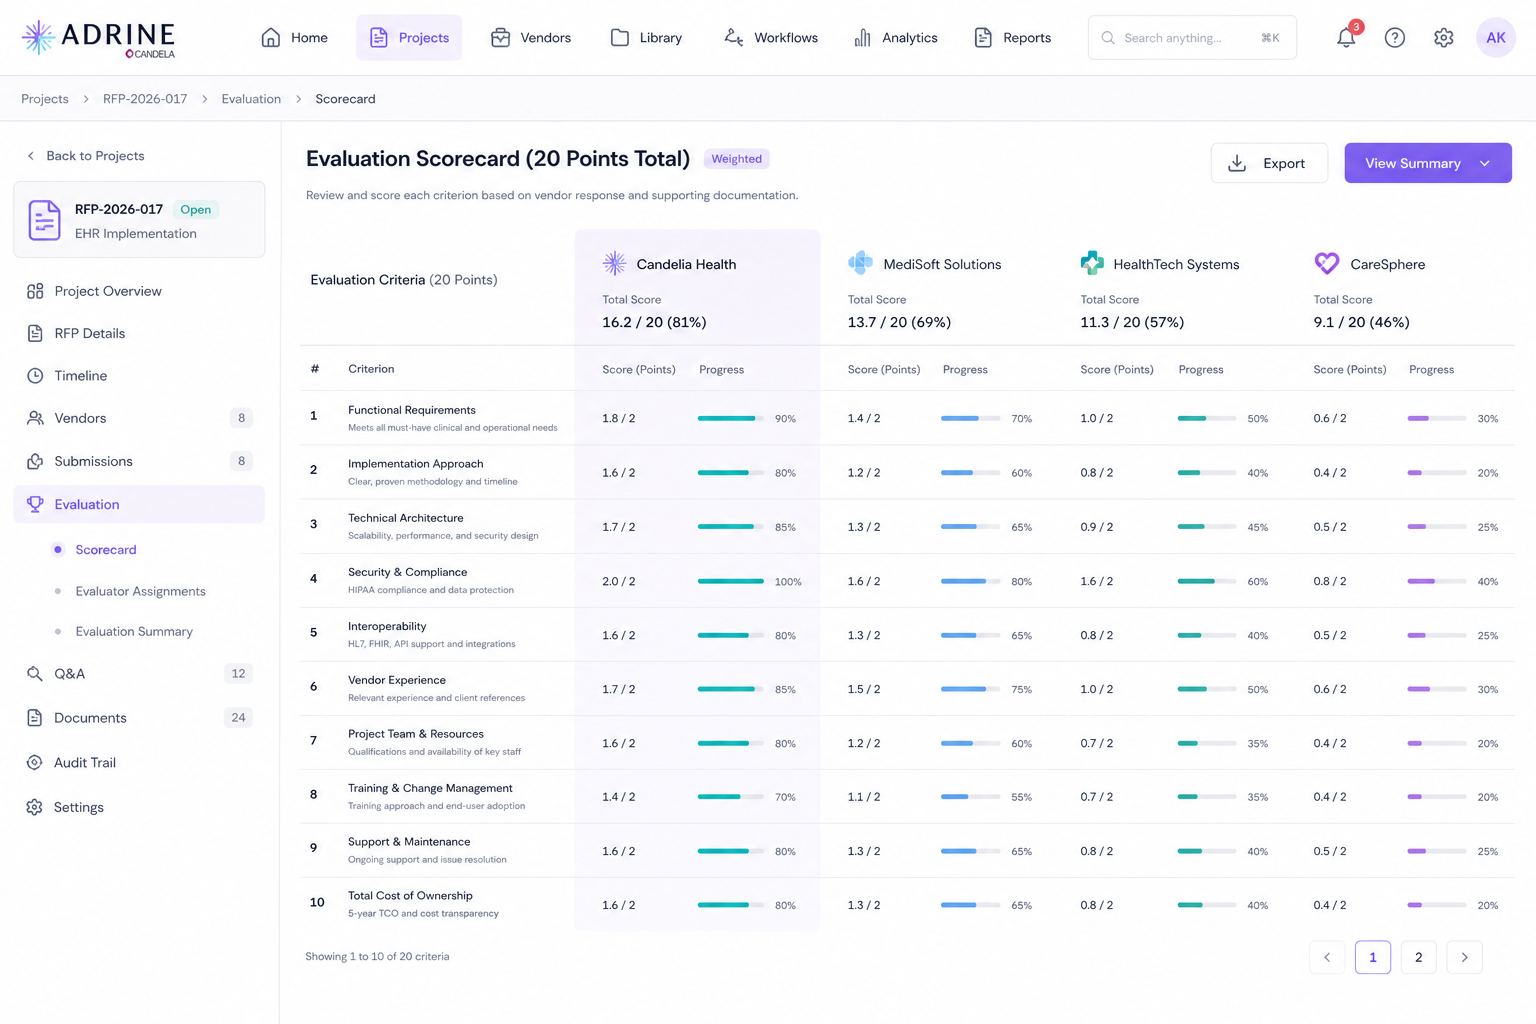This screenshot has height=1024, width=1536.
Task: Select page 1 in pagination
Action: (x=1373, y=957)
